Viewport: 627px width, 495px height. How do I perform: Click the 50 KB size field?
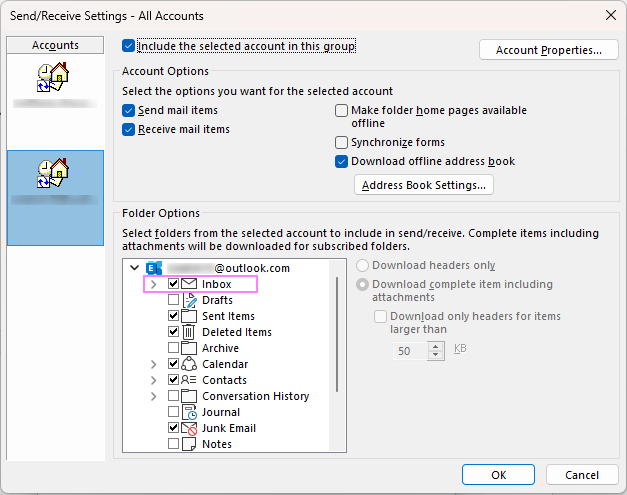(411, 351)
